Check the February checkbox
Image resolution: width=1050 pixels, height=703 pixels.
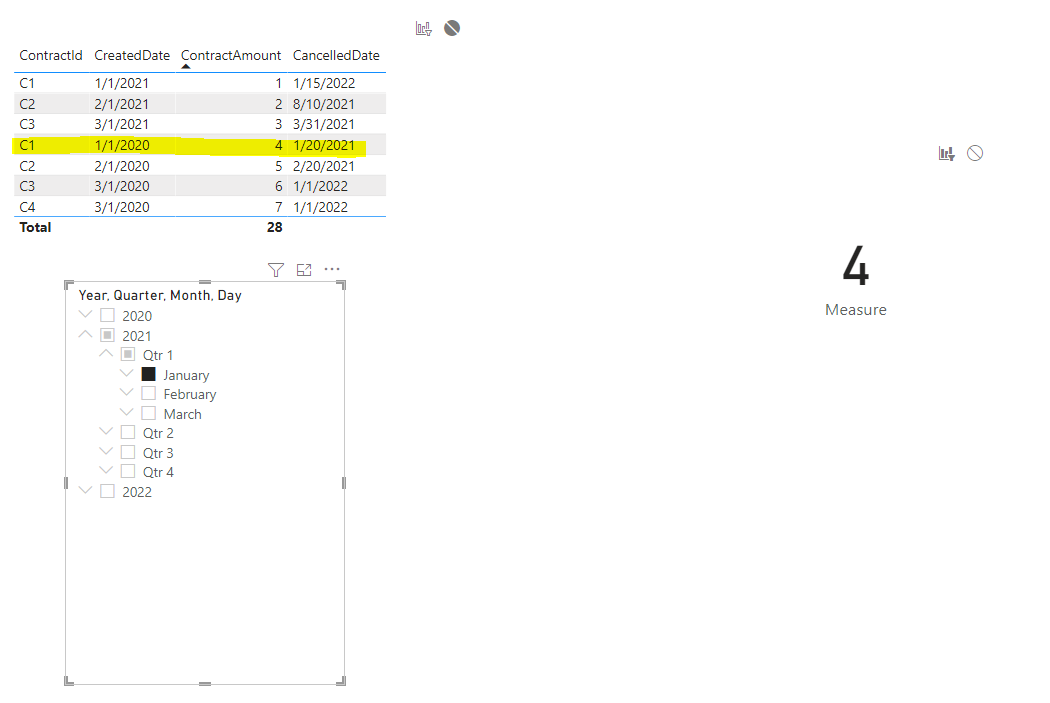pos(149,393)
